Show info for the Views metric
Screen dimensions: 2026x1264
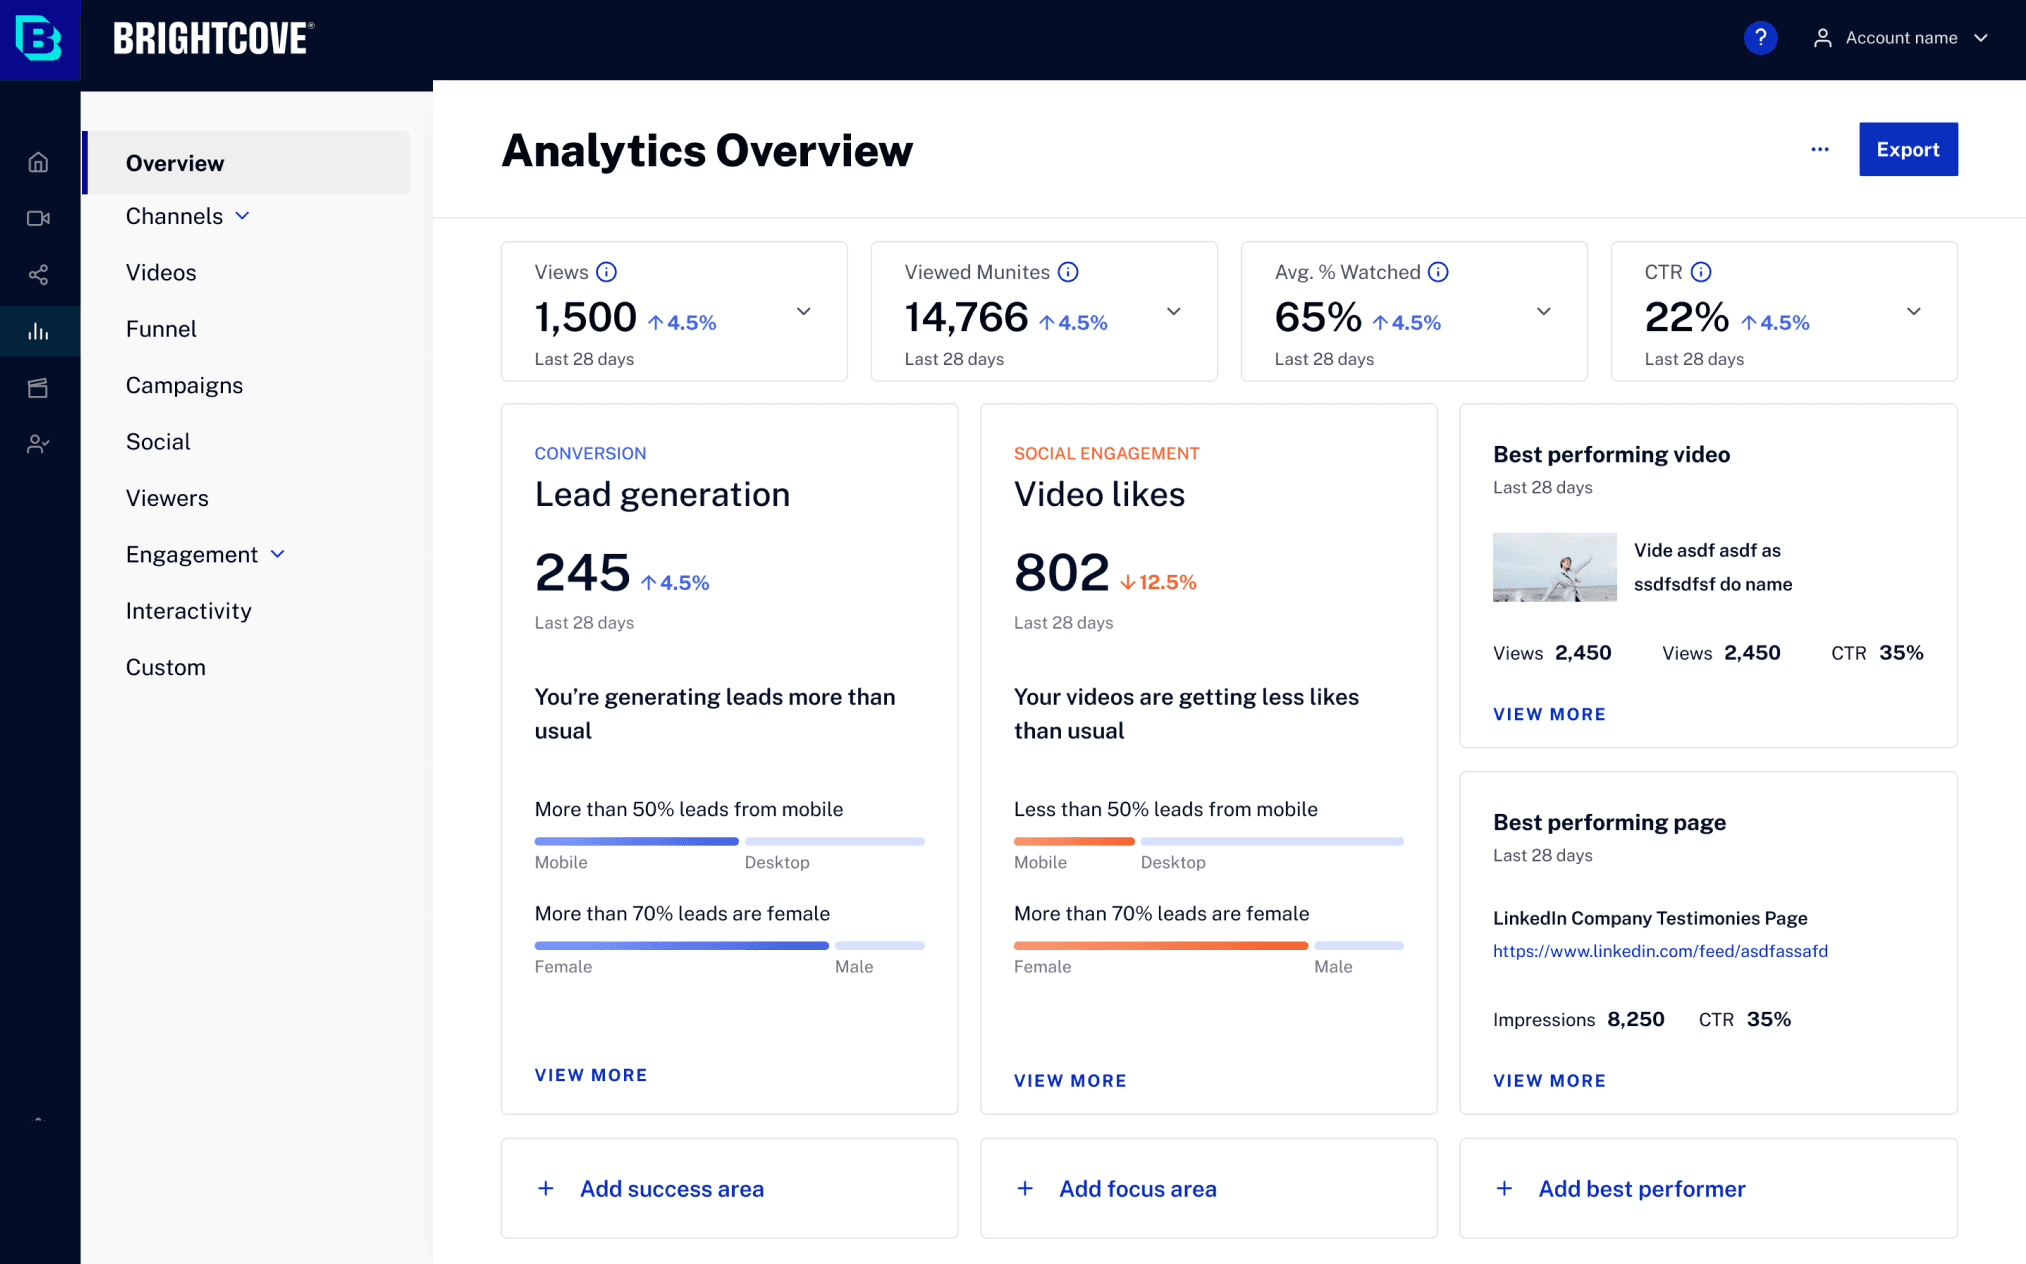click(x=607, y=272)
